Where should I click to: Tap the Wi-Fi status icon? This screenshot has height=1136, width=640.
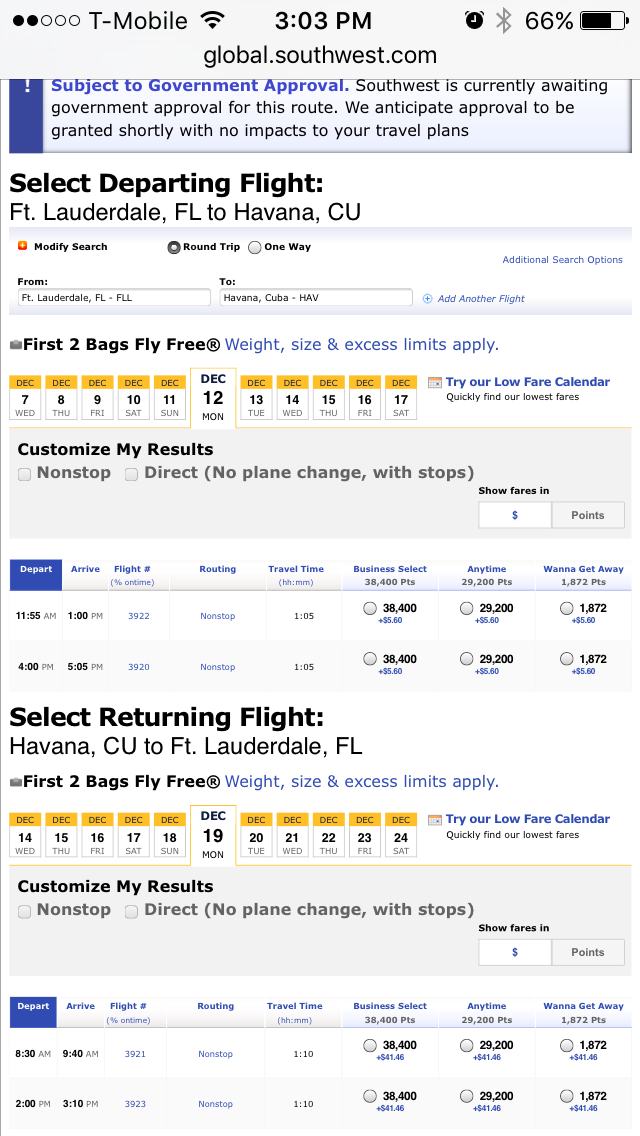(212, 20)
